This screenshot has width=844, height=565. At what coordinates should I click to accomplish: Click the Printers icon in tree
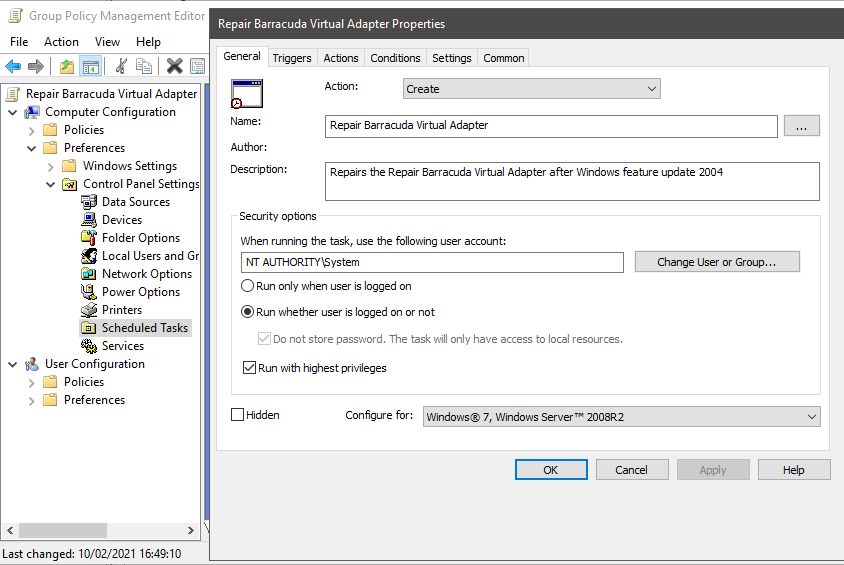[89, 309]
